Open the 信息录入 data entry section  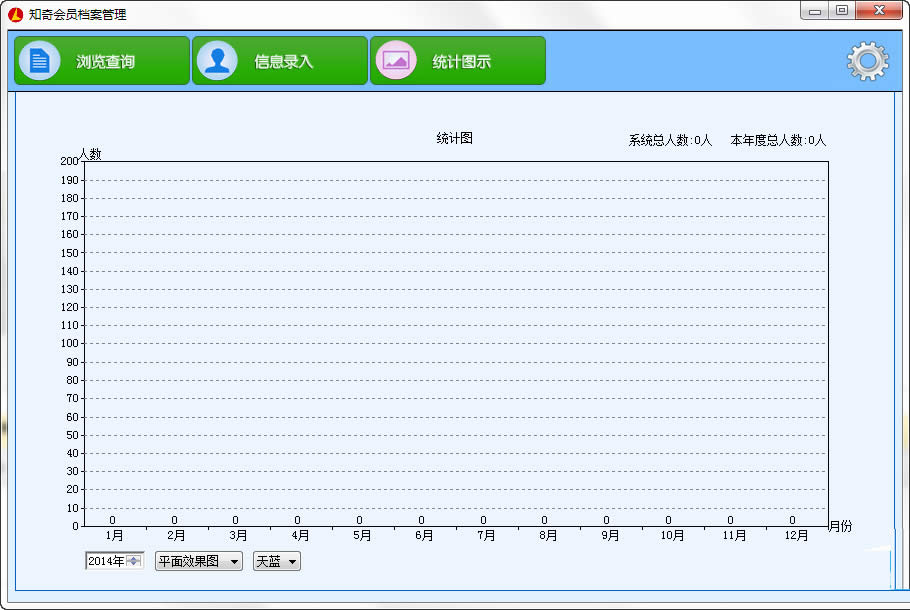click(x=280, y=60)
